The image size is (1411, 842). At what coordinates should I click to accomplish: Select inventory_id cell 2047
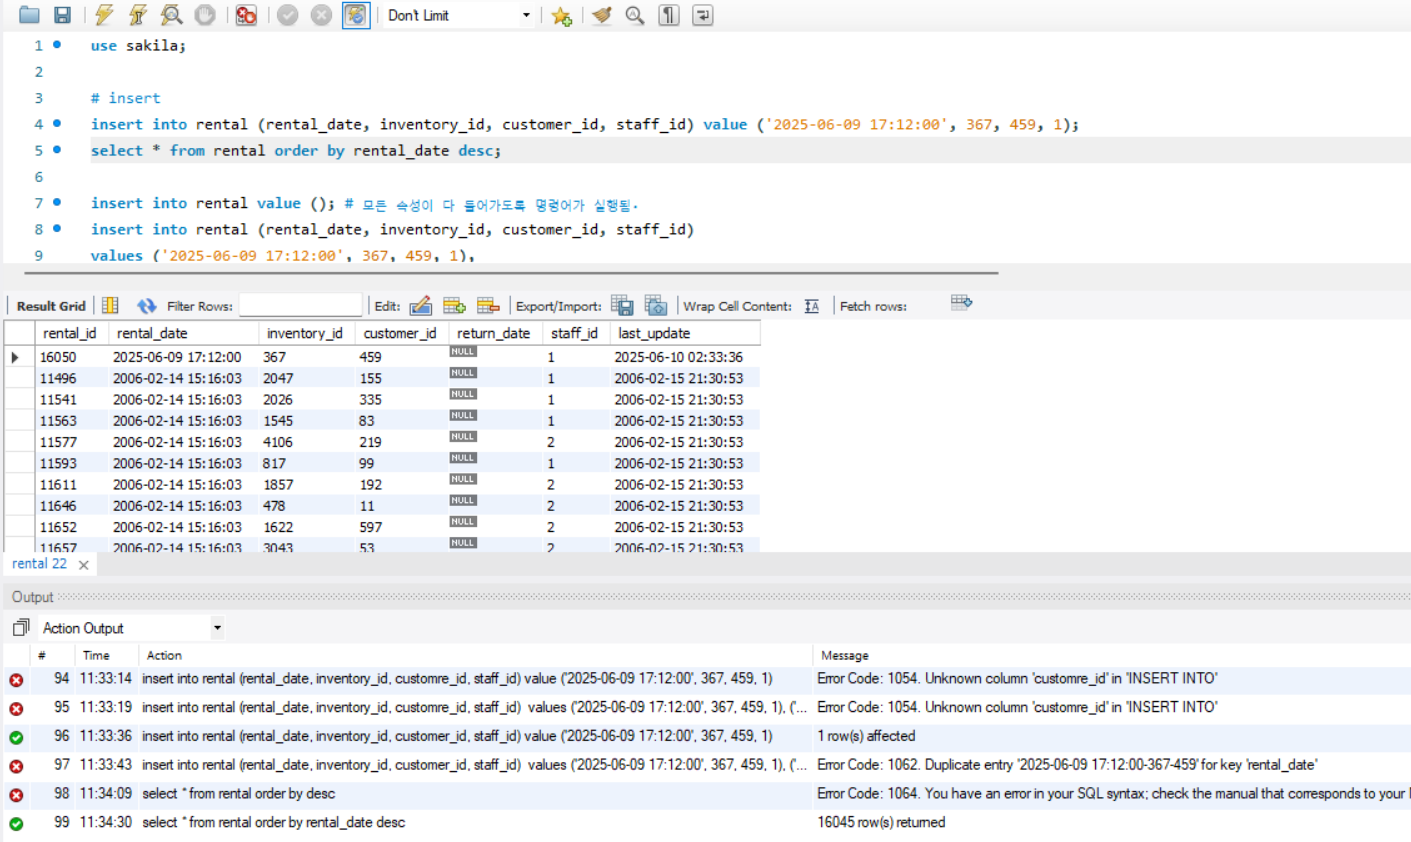pyautogui.click(x=307, y=378)
